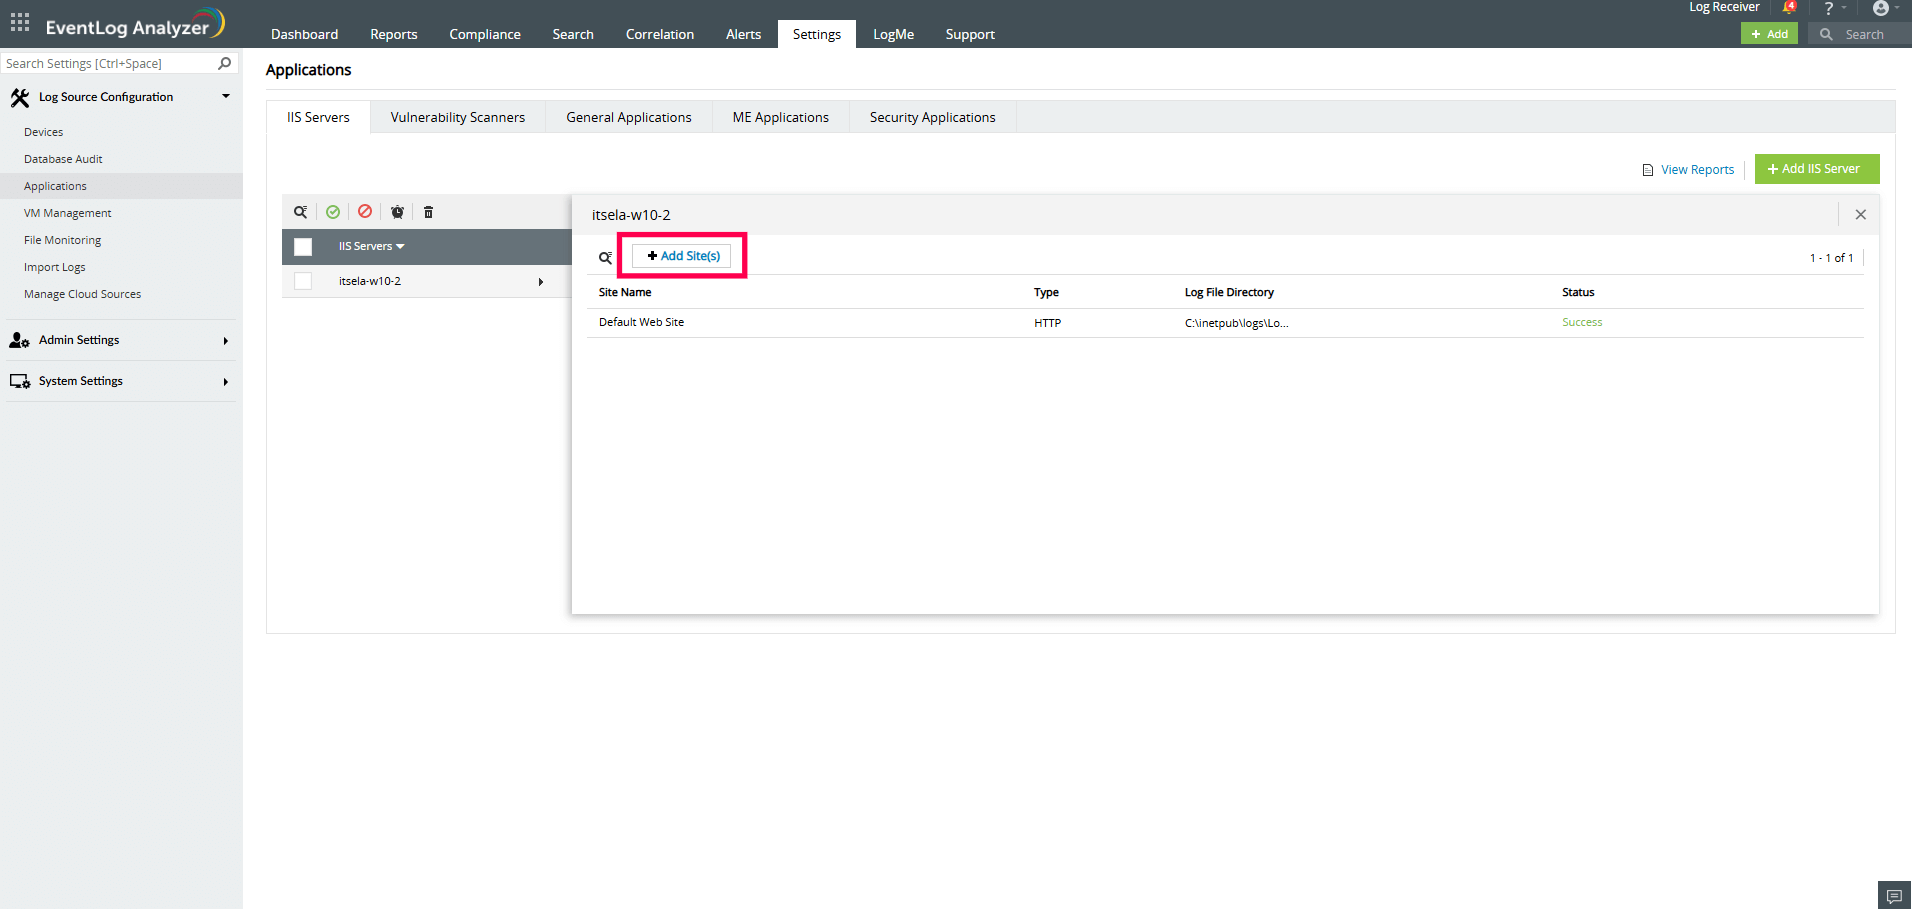This screenshot has height=909, width=1912.
Task: Open the apps grid icon beside EventLog Analyzer logo
Action: 19,22
